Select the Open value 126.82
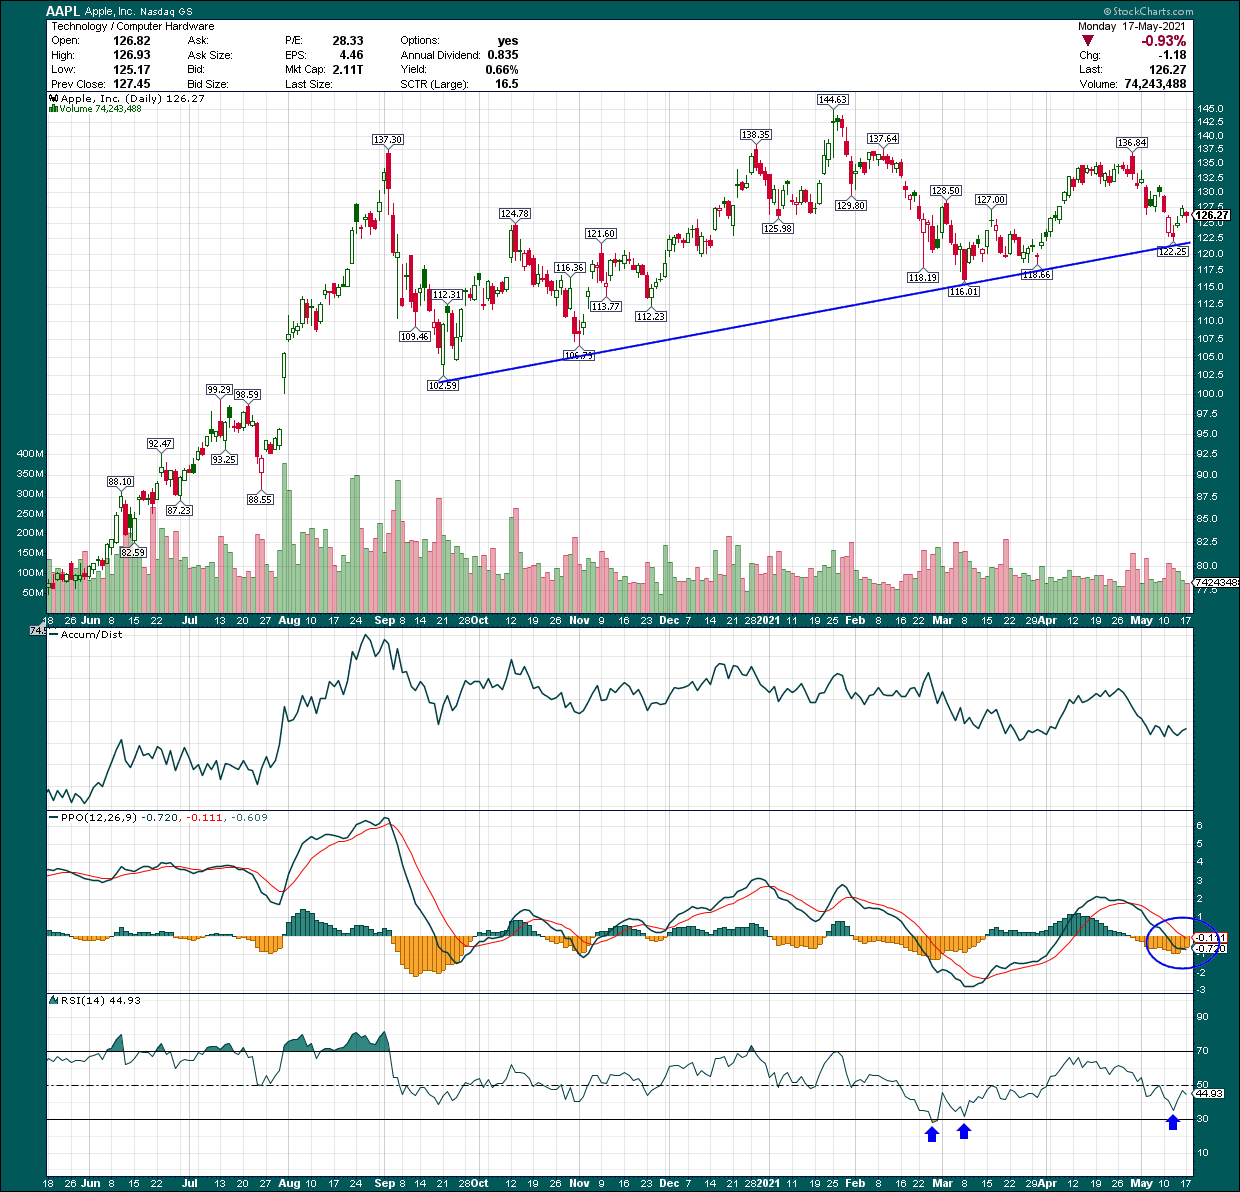 coord(132,41)
